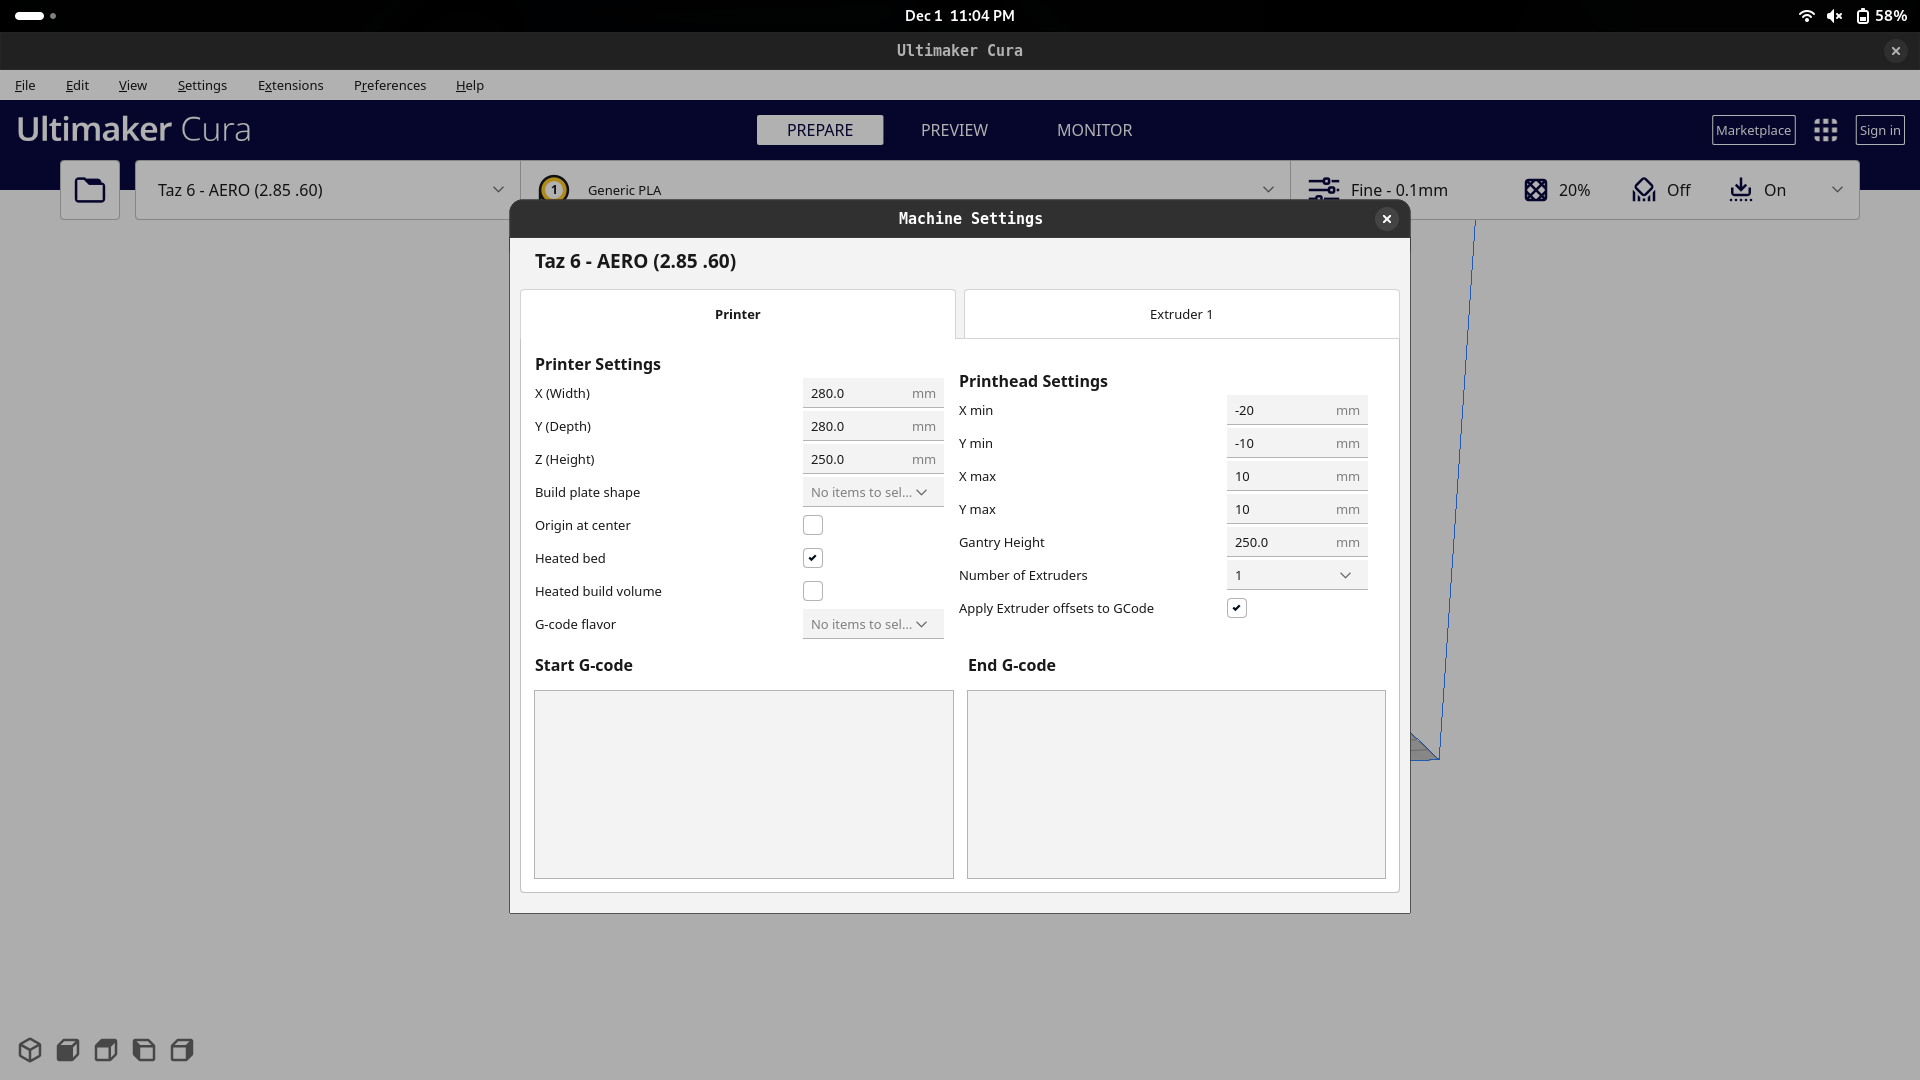The image size is (1920, 1080).
Task: Select the top view camera icon
Action: [x=106, y=1050]
